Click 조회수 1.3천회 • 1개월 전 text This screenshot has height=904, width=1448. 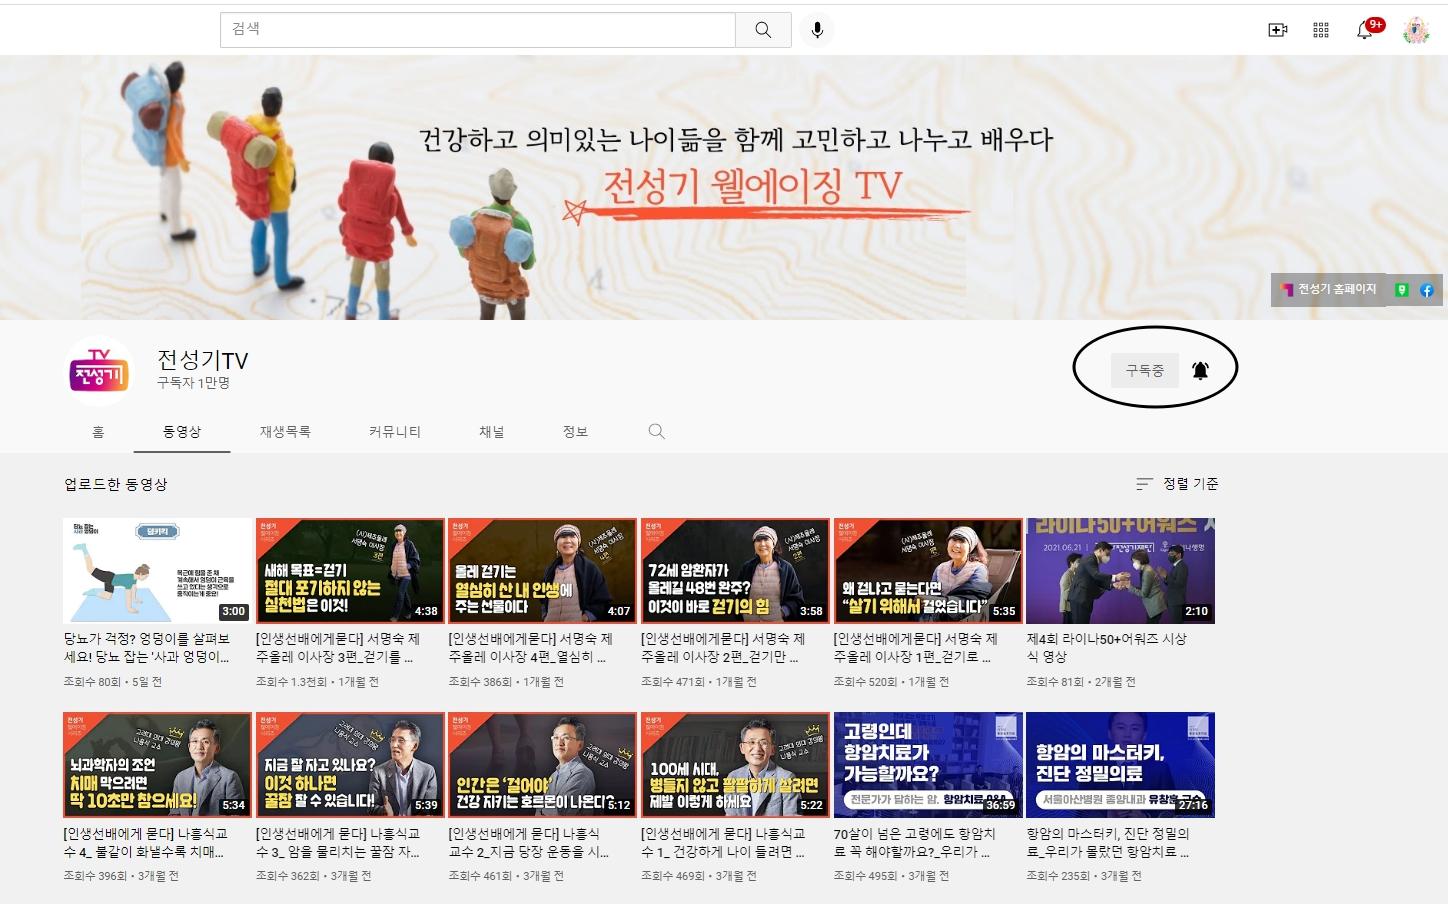click(317, 682)
